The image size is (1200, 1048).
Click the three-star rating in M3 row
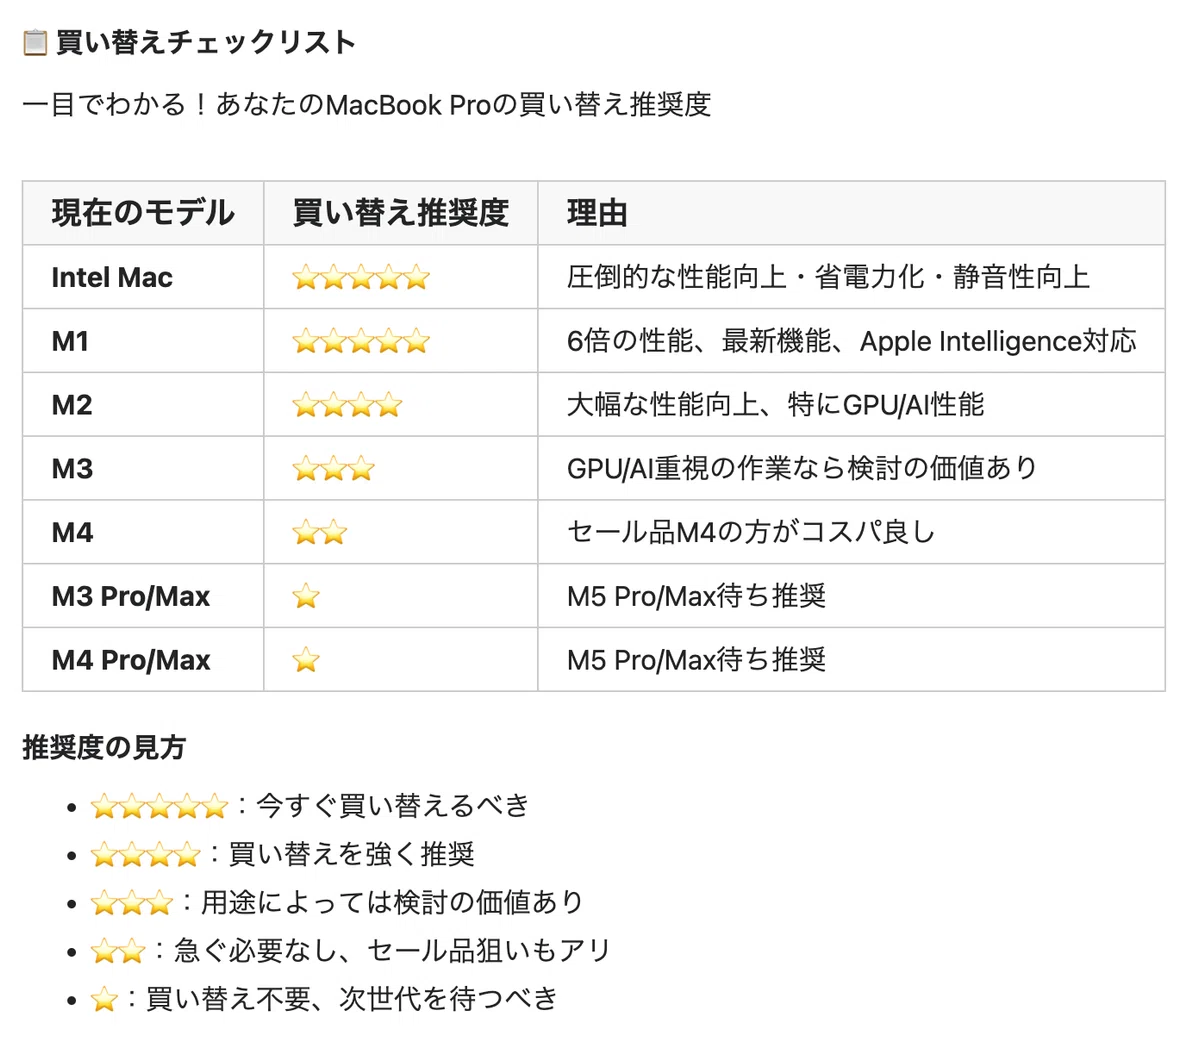tap(334, 469)
